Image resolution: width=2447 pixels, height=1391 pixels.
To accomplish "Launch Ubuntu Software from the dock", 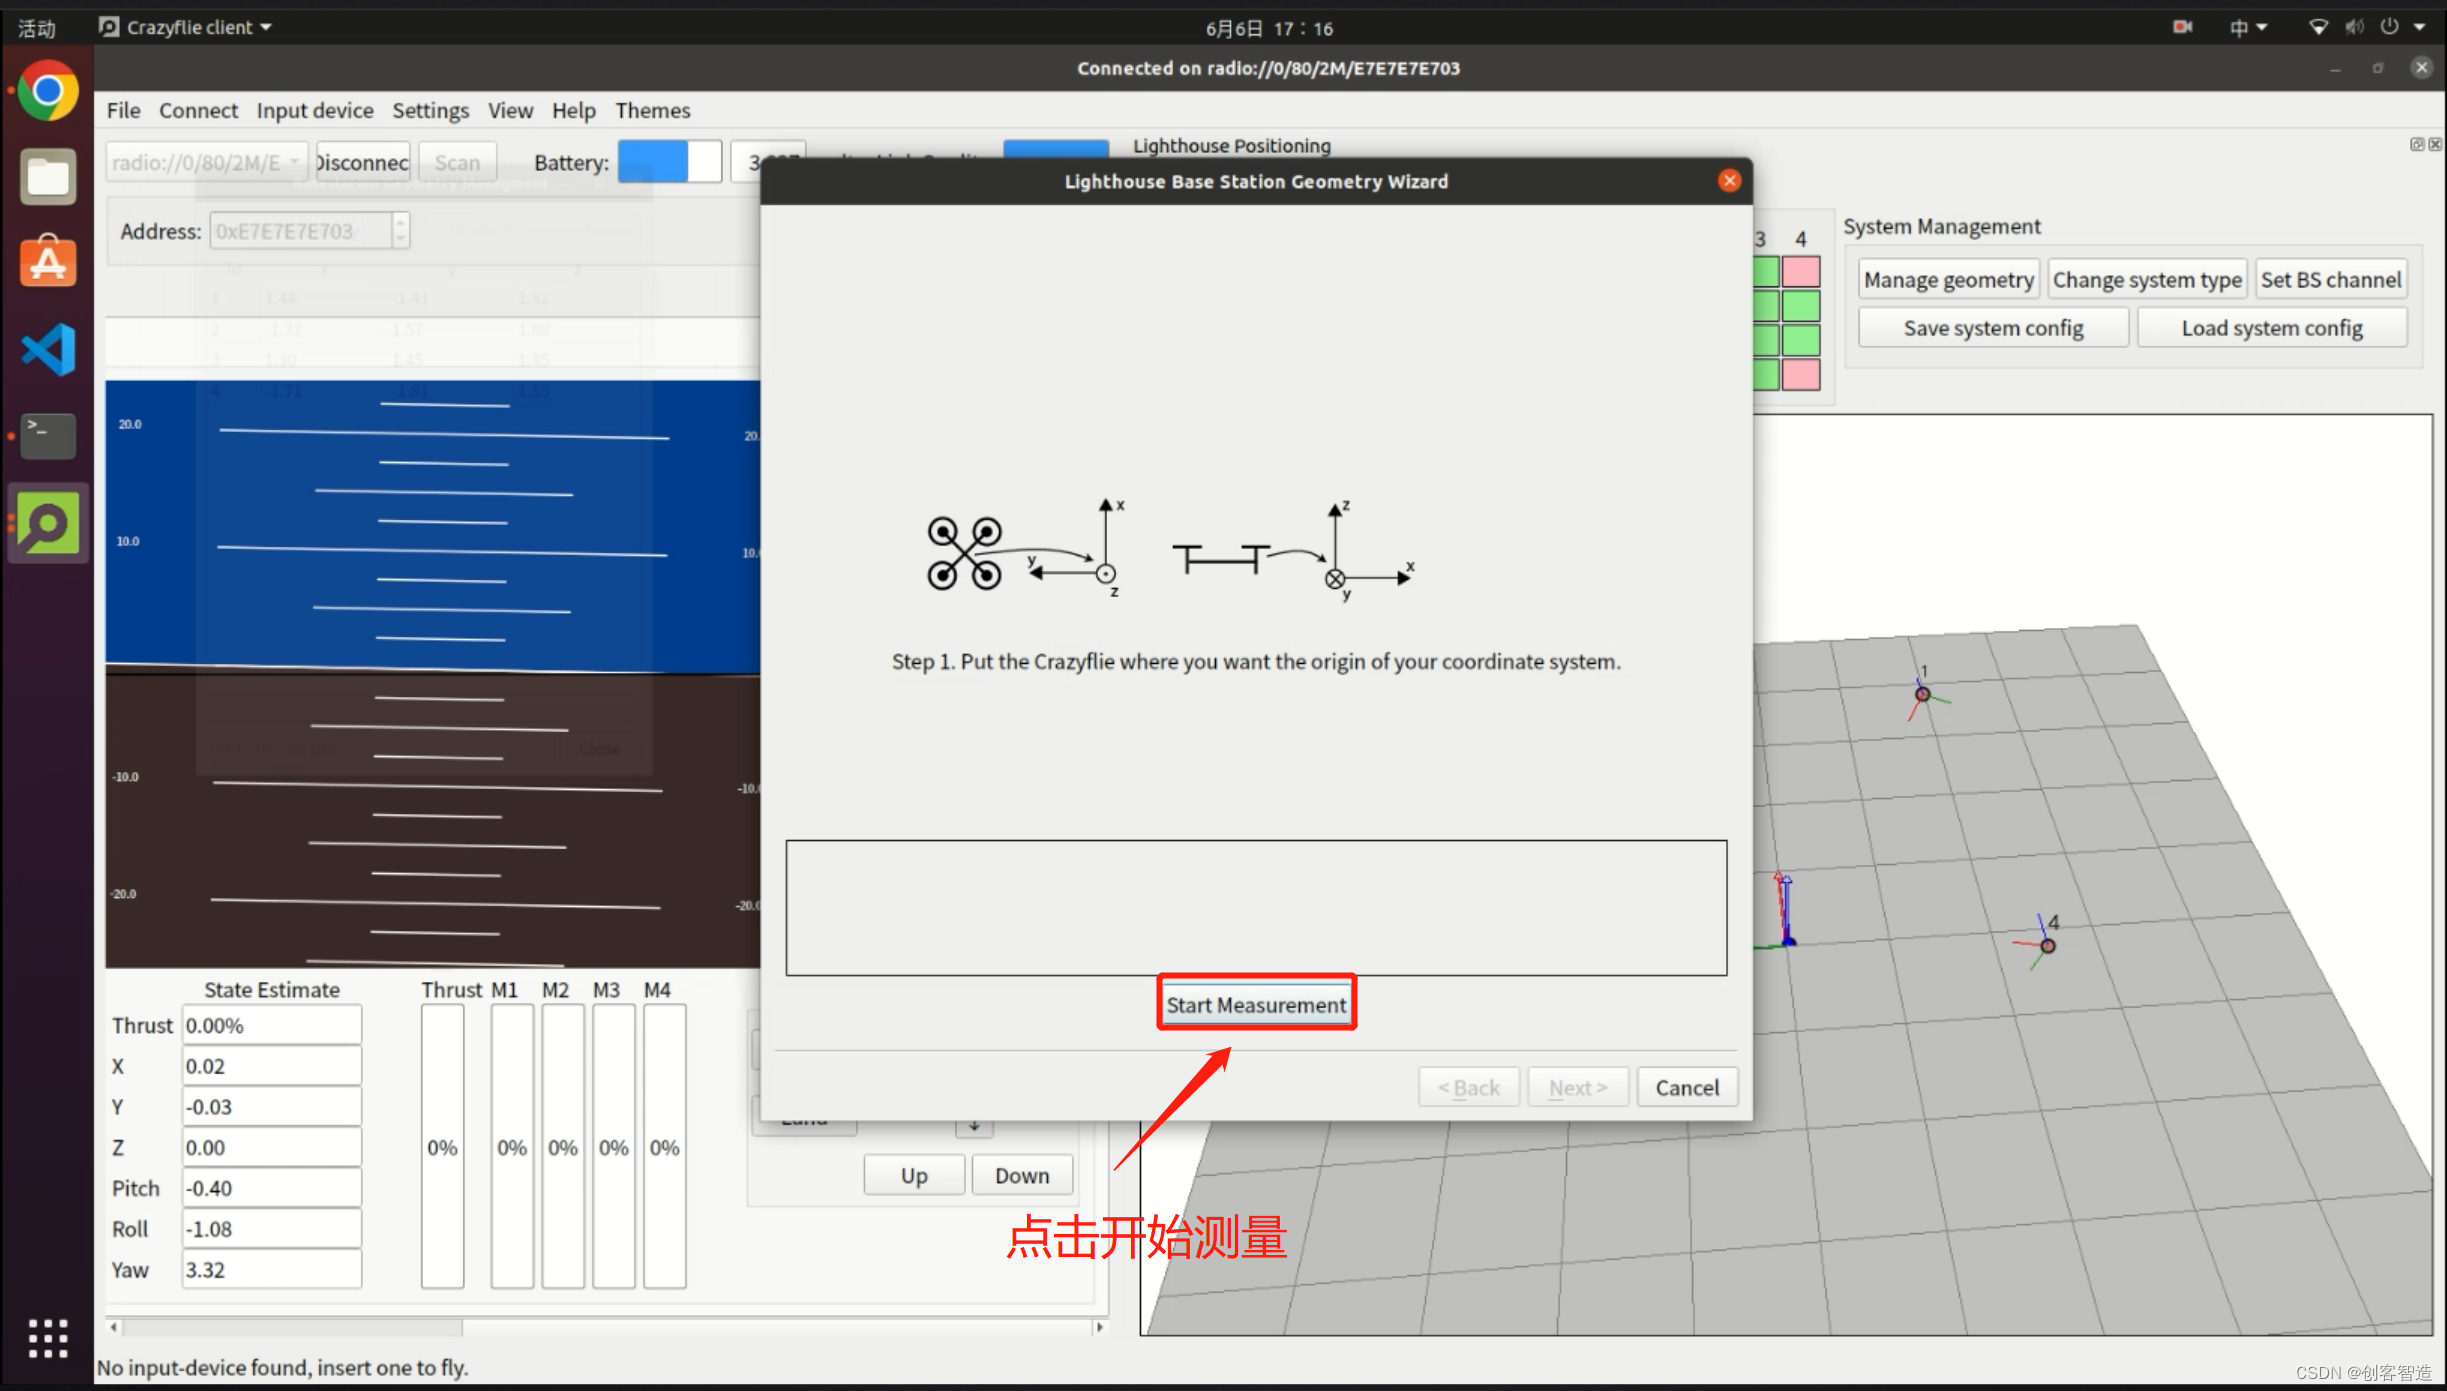I will (47, 263).
